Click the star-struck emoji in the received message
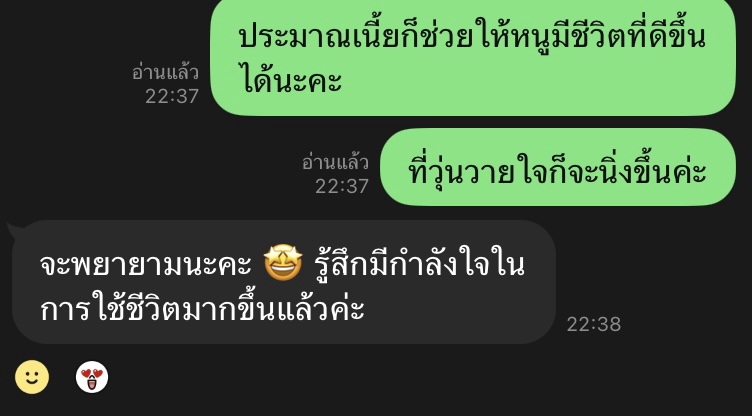This screenshot has height=416, width=752. (x=283, y=263)
